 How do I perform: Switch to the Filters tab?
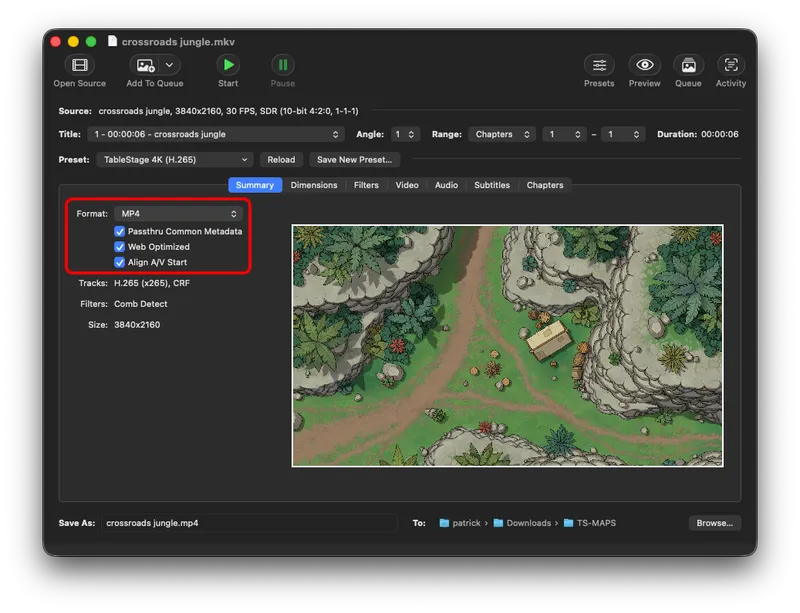click(366, 185)
